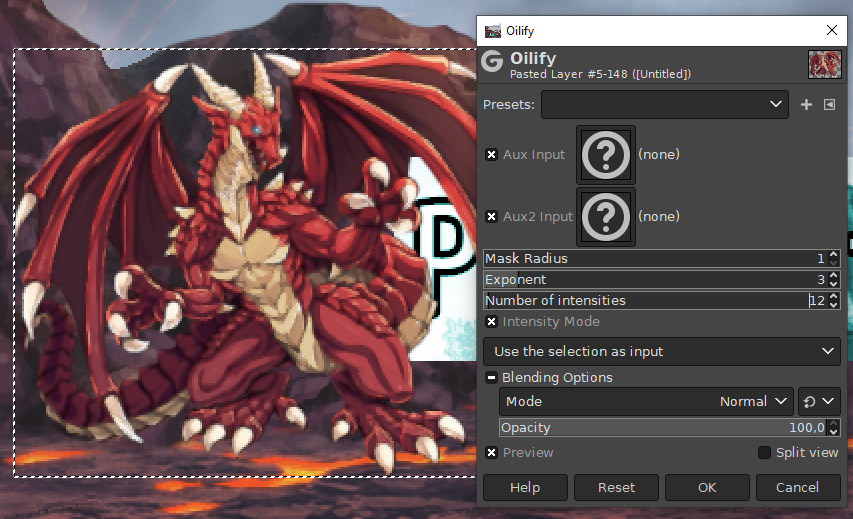Decrease Mask Radius with down arrow
Screen dimensions: 853x519
(x=833, y=263)
